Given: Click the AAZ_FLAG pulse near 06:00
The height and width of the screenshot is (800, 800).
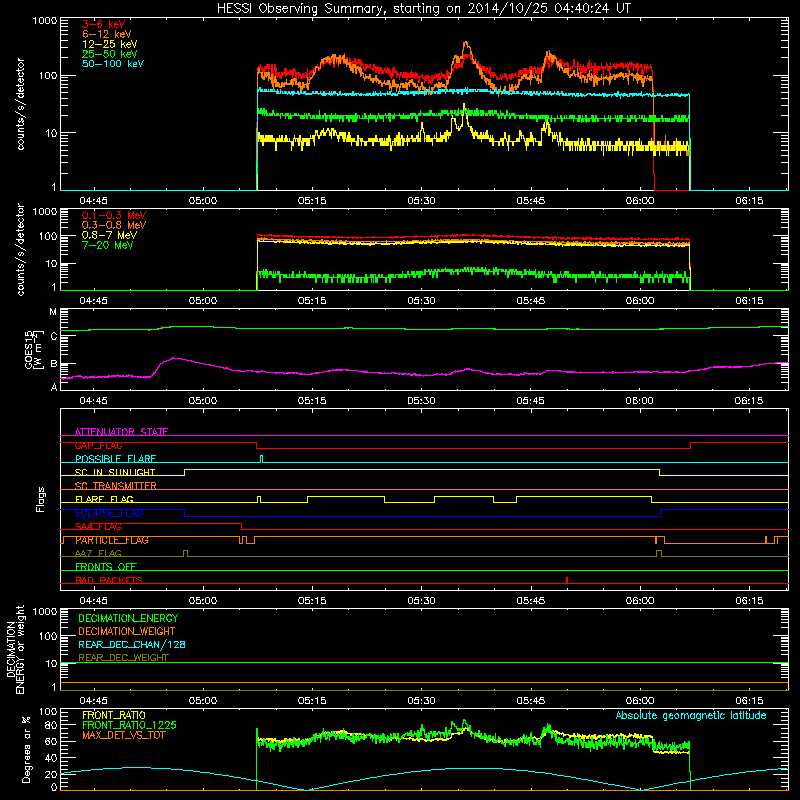Looking at the screenshot, I should [x=659, y=553].
